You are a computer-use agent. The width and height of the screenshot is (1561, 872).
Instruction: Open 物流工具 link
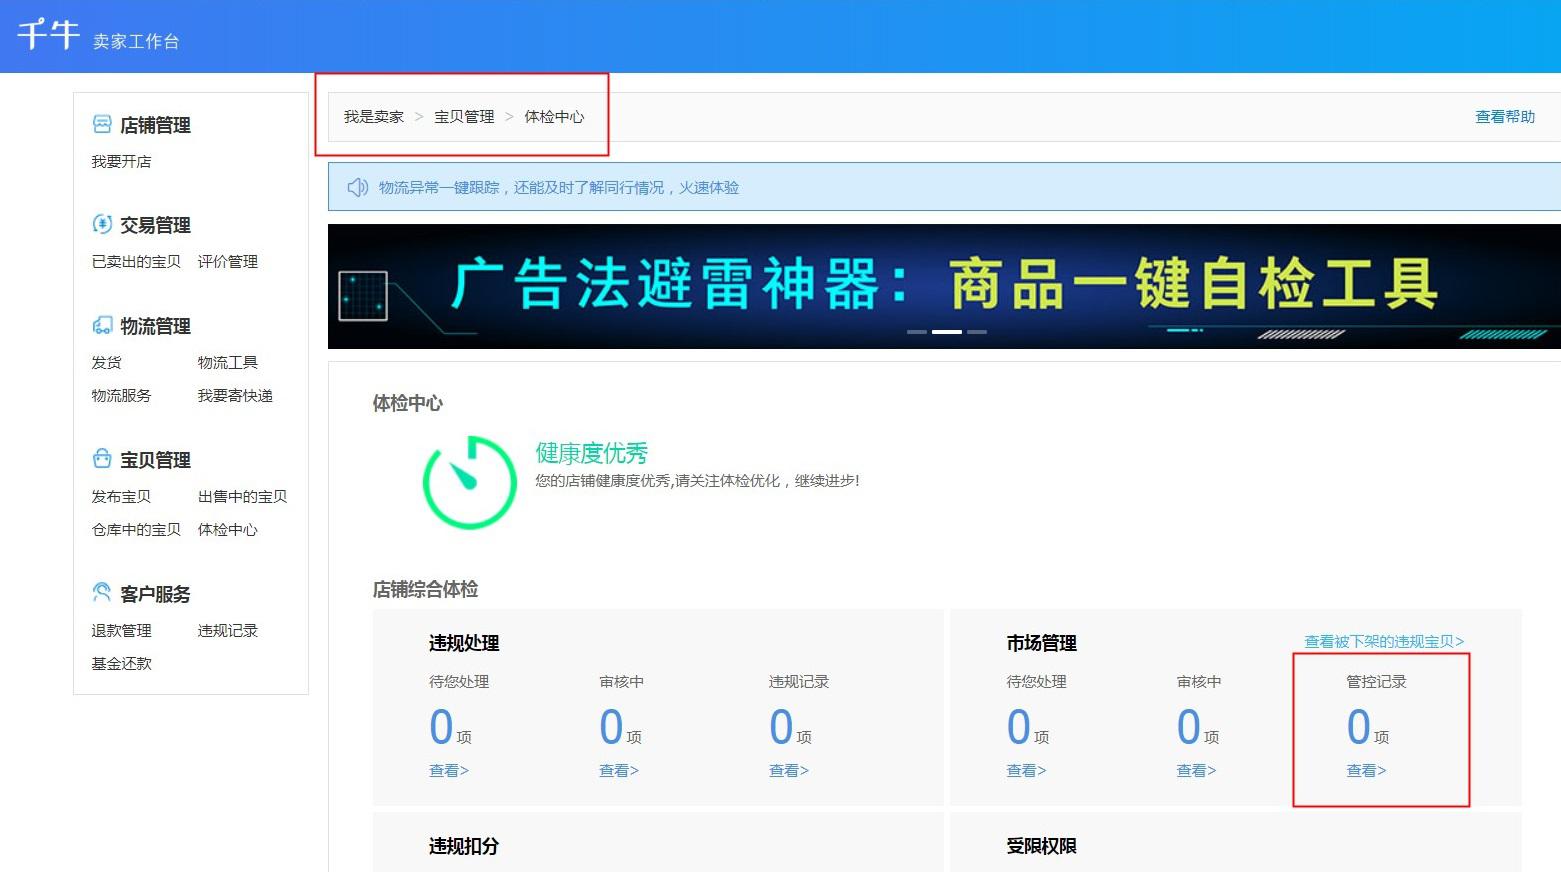point(228,362)
